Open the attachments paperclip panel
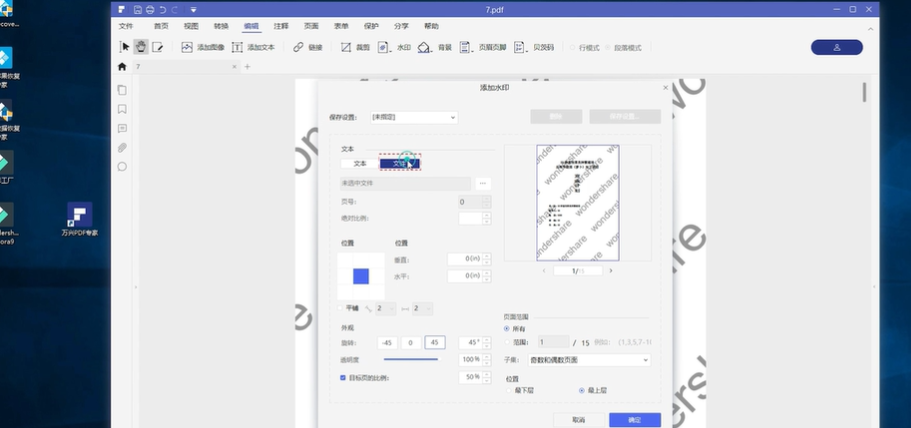The width and height of the screenshot is (911, 428). click(x=122, y=148)
